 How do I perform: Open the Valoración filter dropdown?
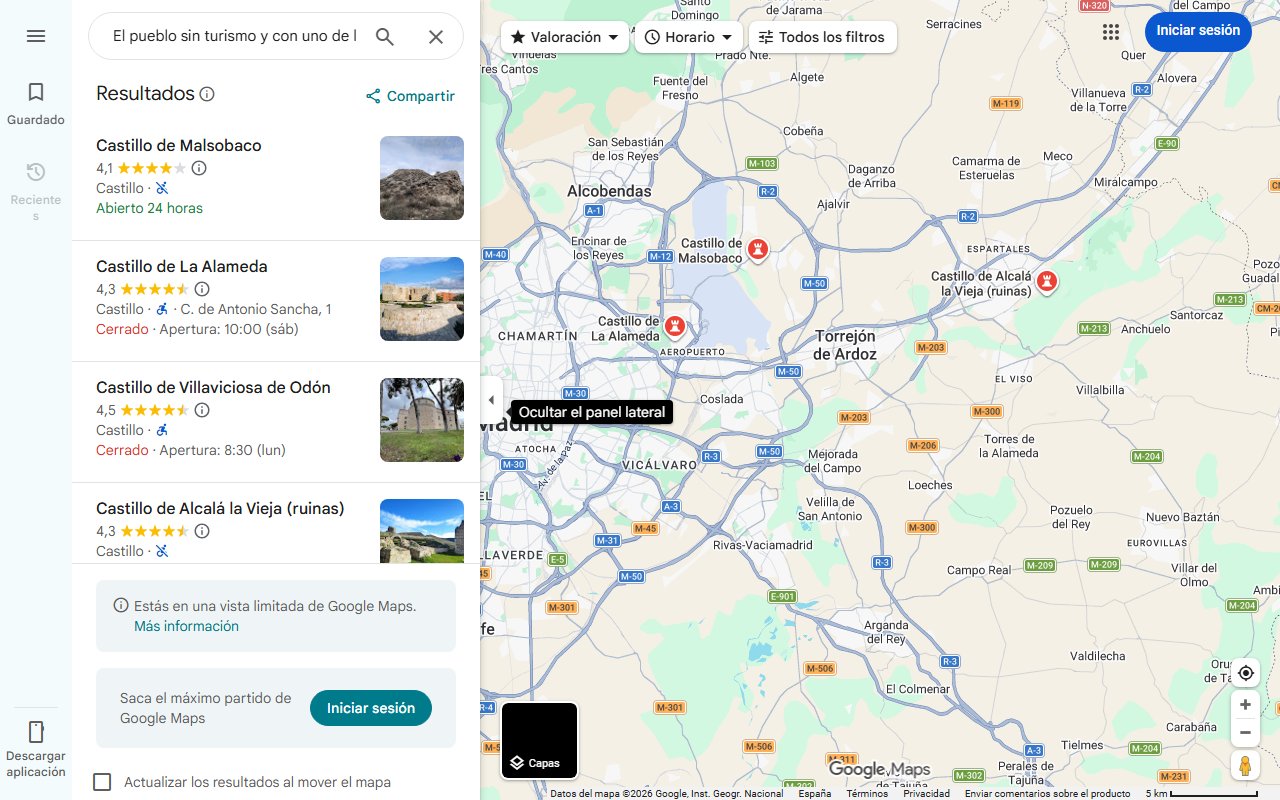pos(564,36)
